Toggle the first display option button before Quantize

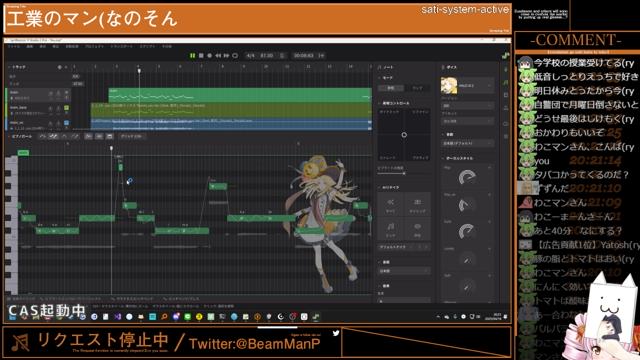click(88, 136)
